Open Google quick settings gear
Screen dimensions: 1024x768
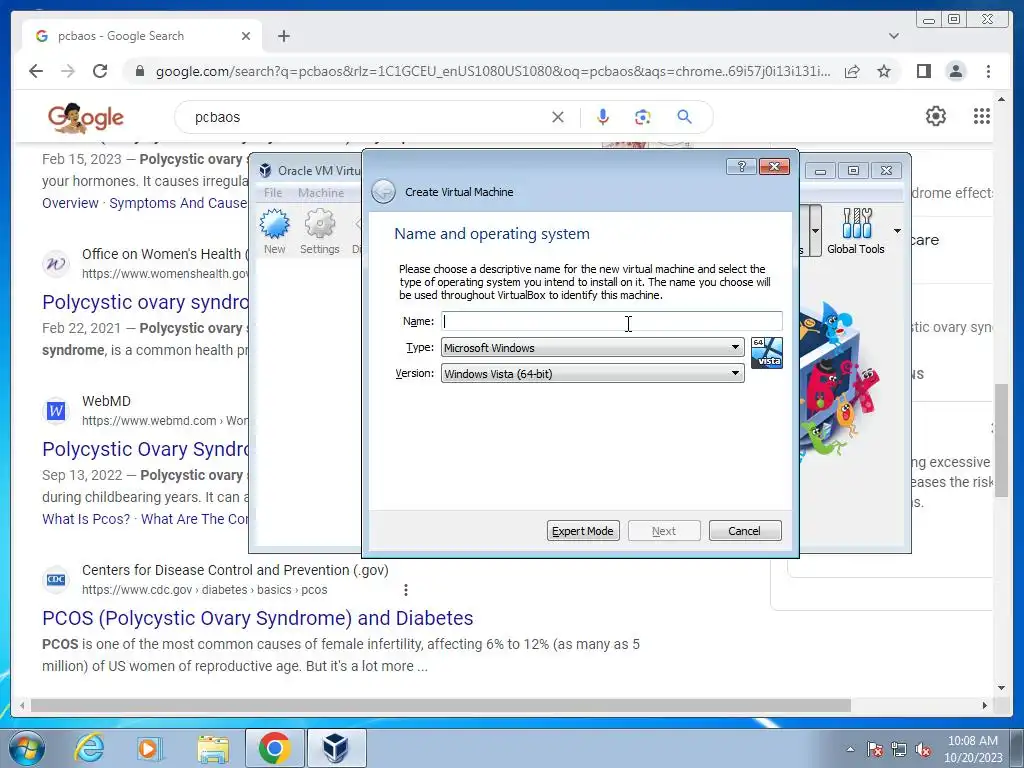pos(936,116)
